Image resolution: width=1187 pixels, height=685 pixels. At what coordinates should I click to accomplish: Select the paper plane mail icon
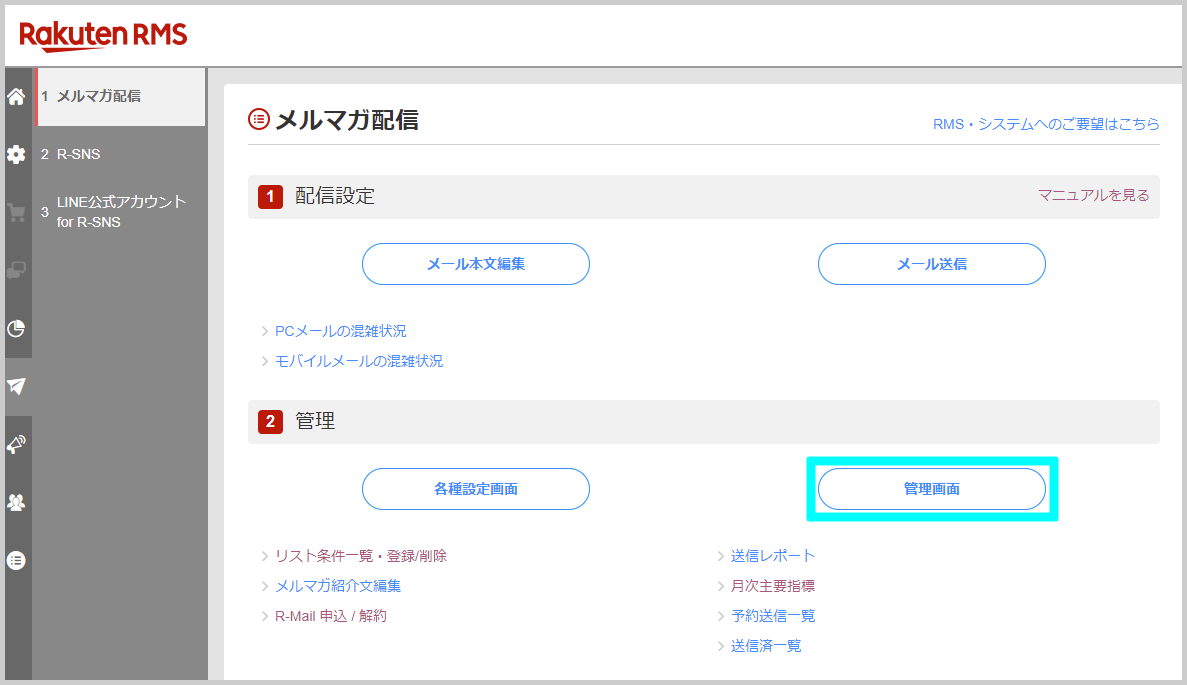coord(16,386)
